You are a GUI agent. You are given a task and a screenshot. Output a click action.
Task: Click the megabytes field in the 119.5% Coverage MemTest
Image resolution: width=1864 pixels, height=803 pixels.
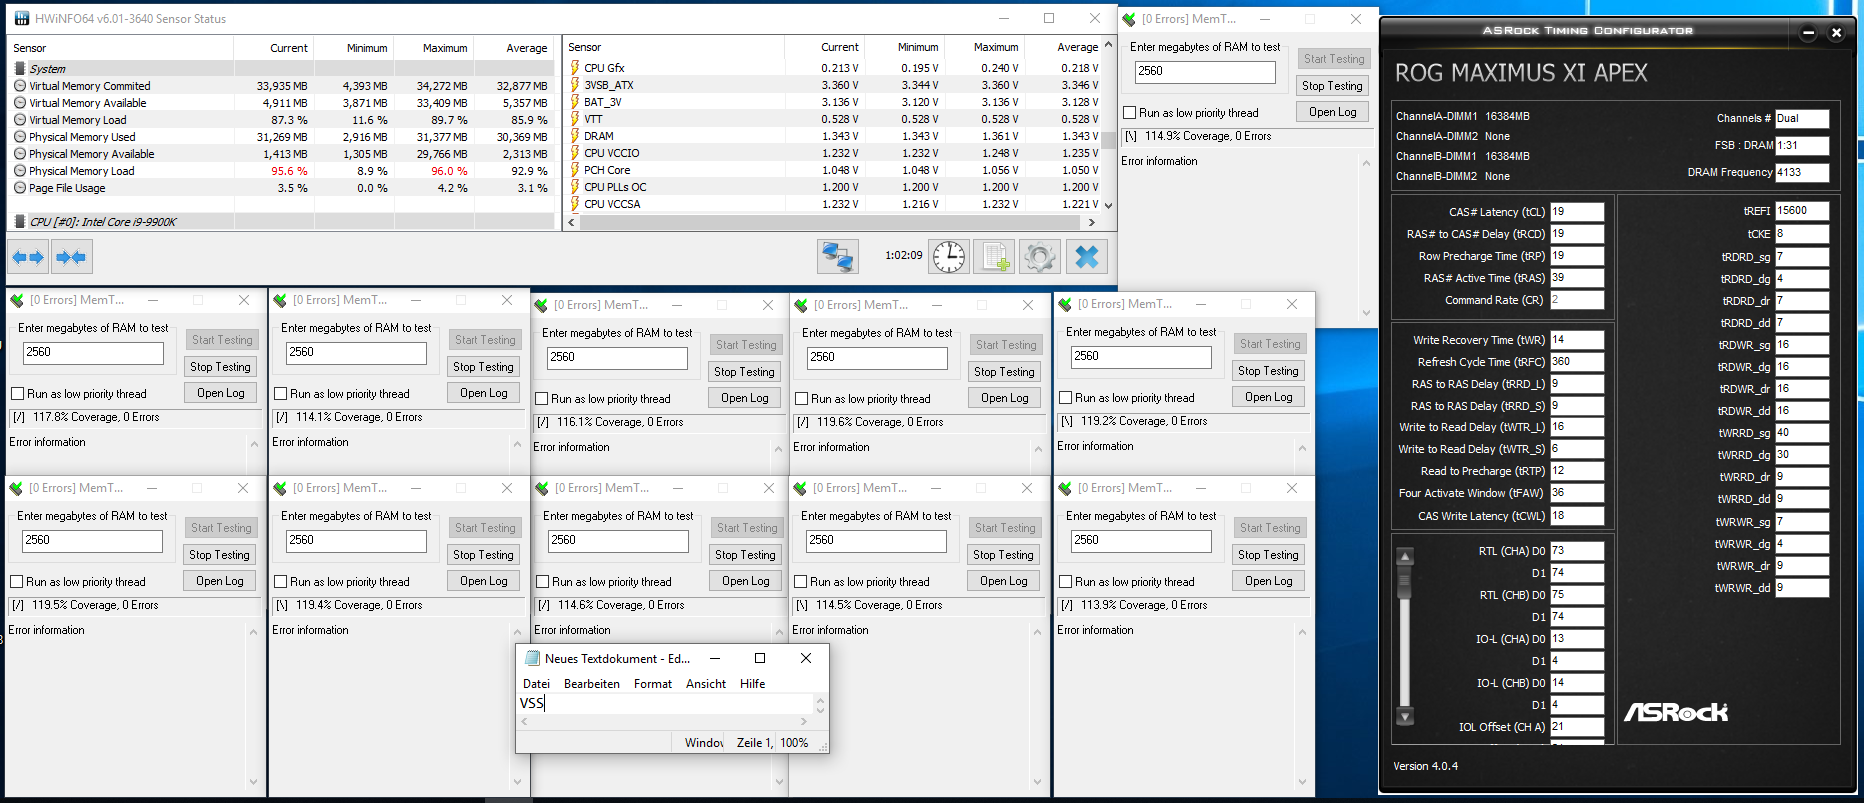pos(92,541)
